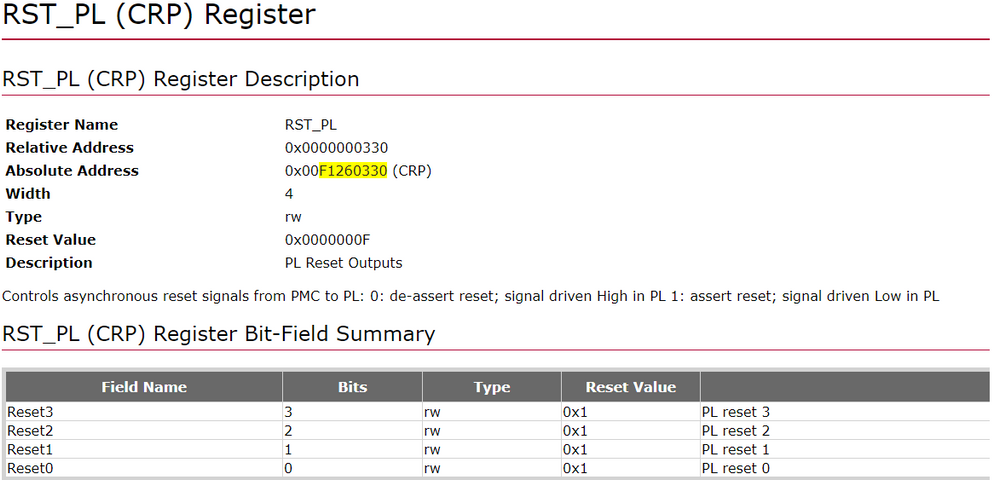Click the 'rw' type cell in the Reset2 row
999x480 pixels.
pos(492,430)
